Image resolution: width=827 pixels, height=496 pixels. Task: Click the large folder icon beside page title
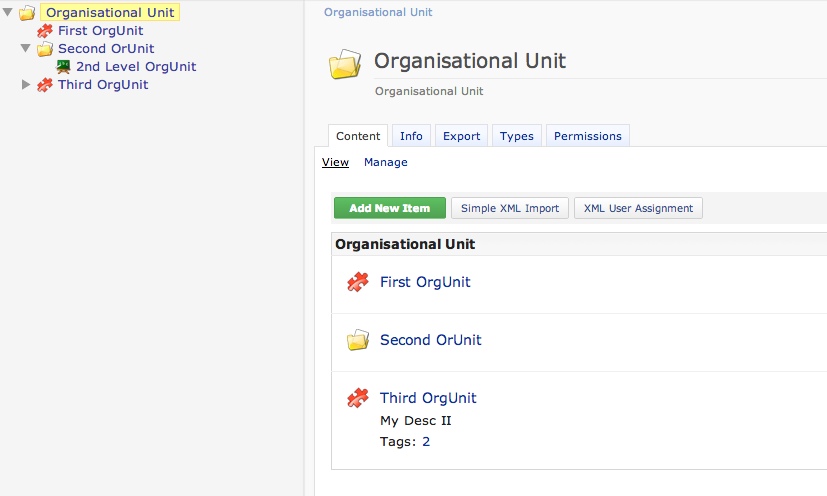pos(345,65)
